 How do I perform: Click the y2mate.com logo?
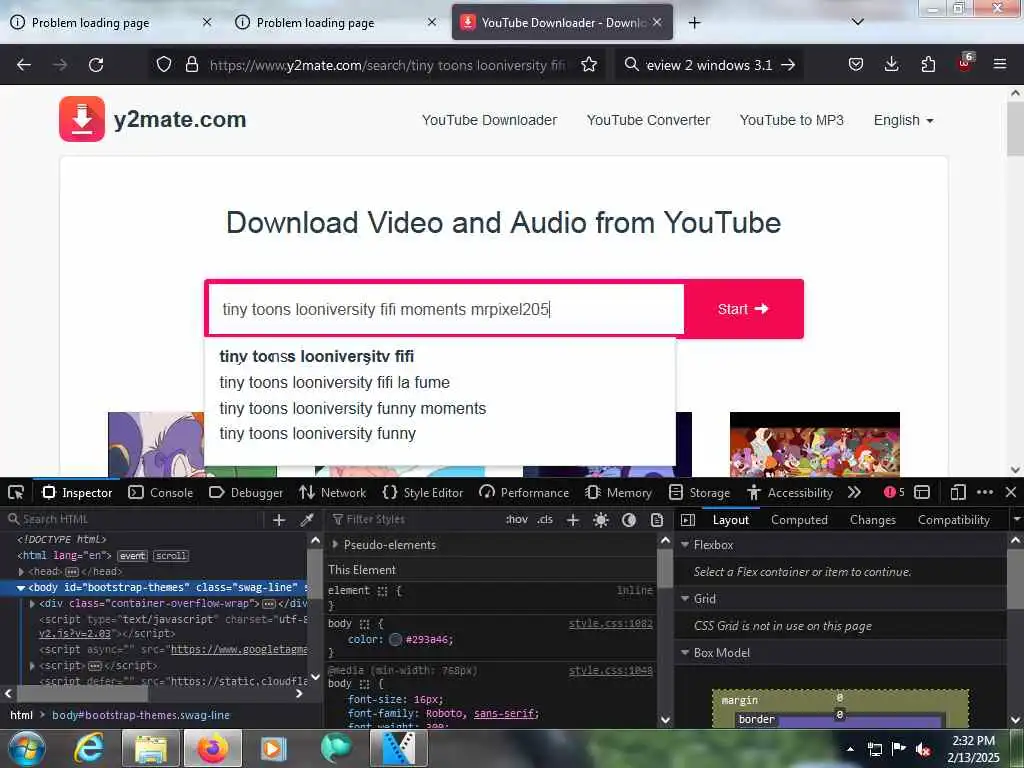click(153, 120)
